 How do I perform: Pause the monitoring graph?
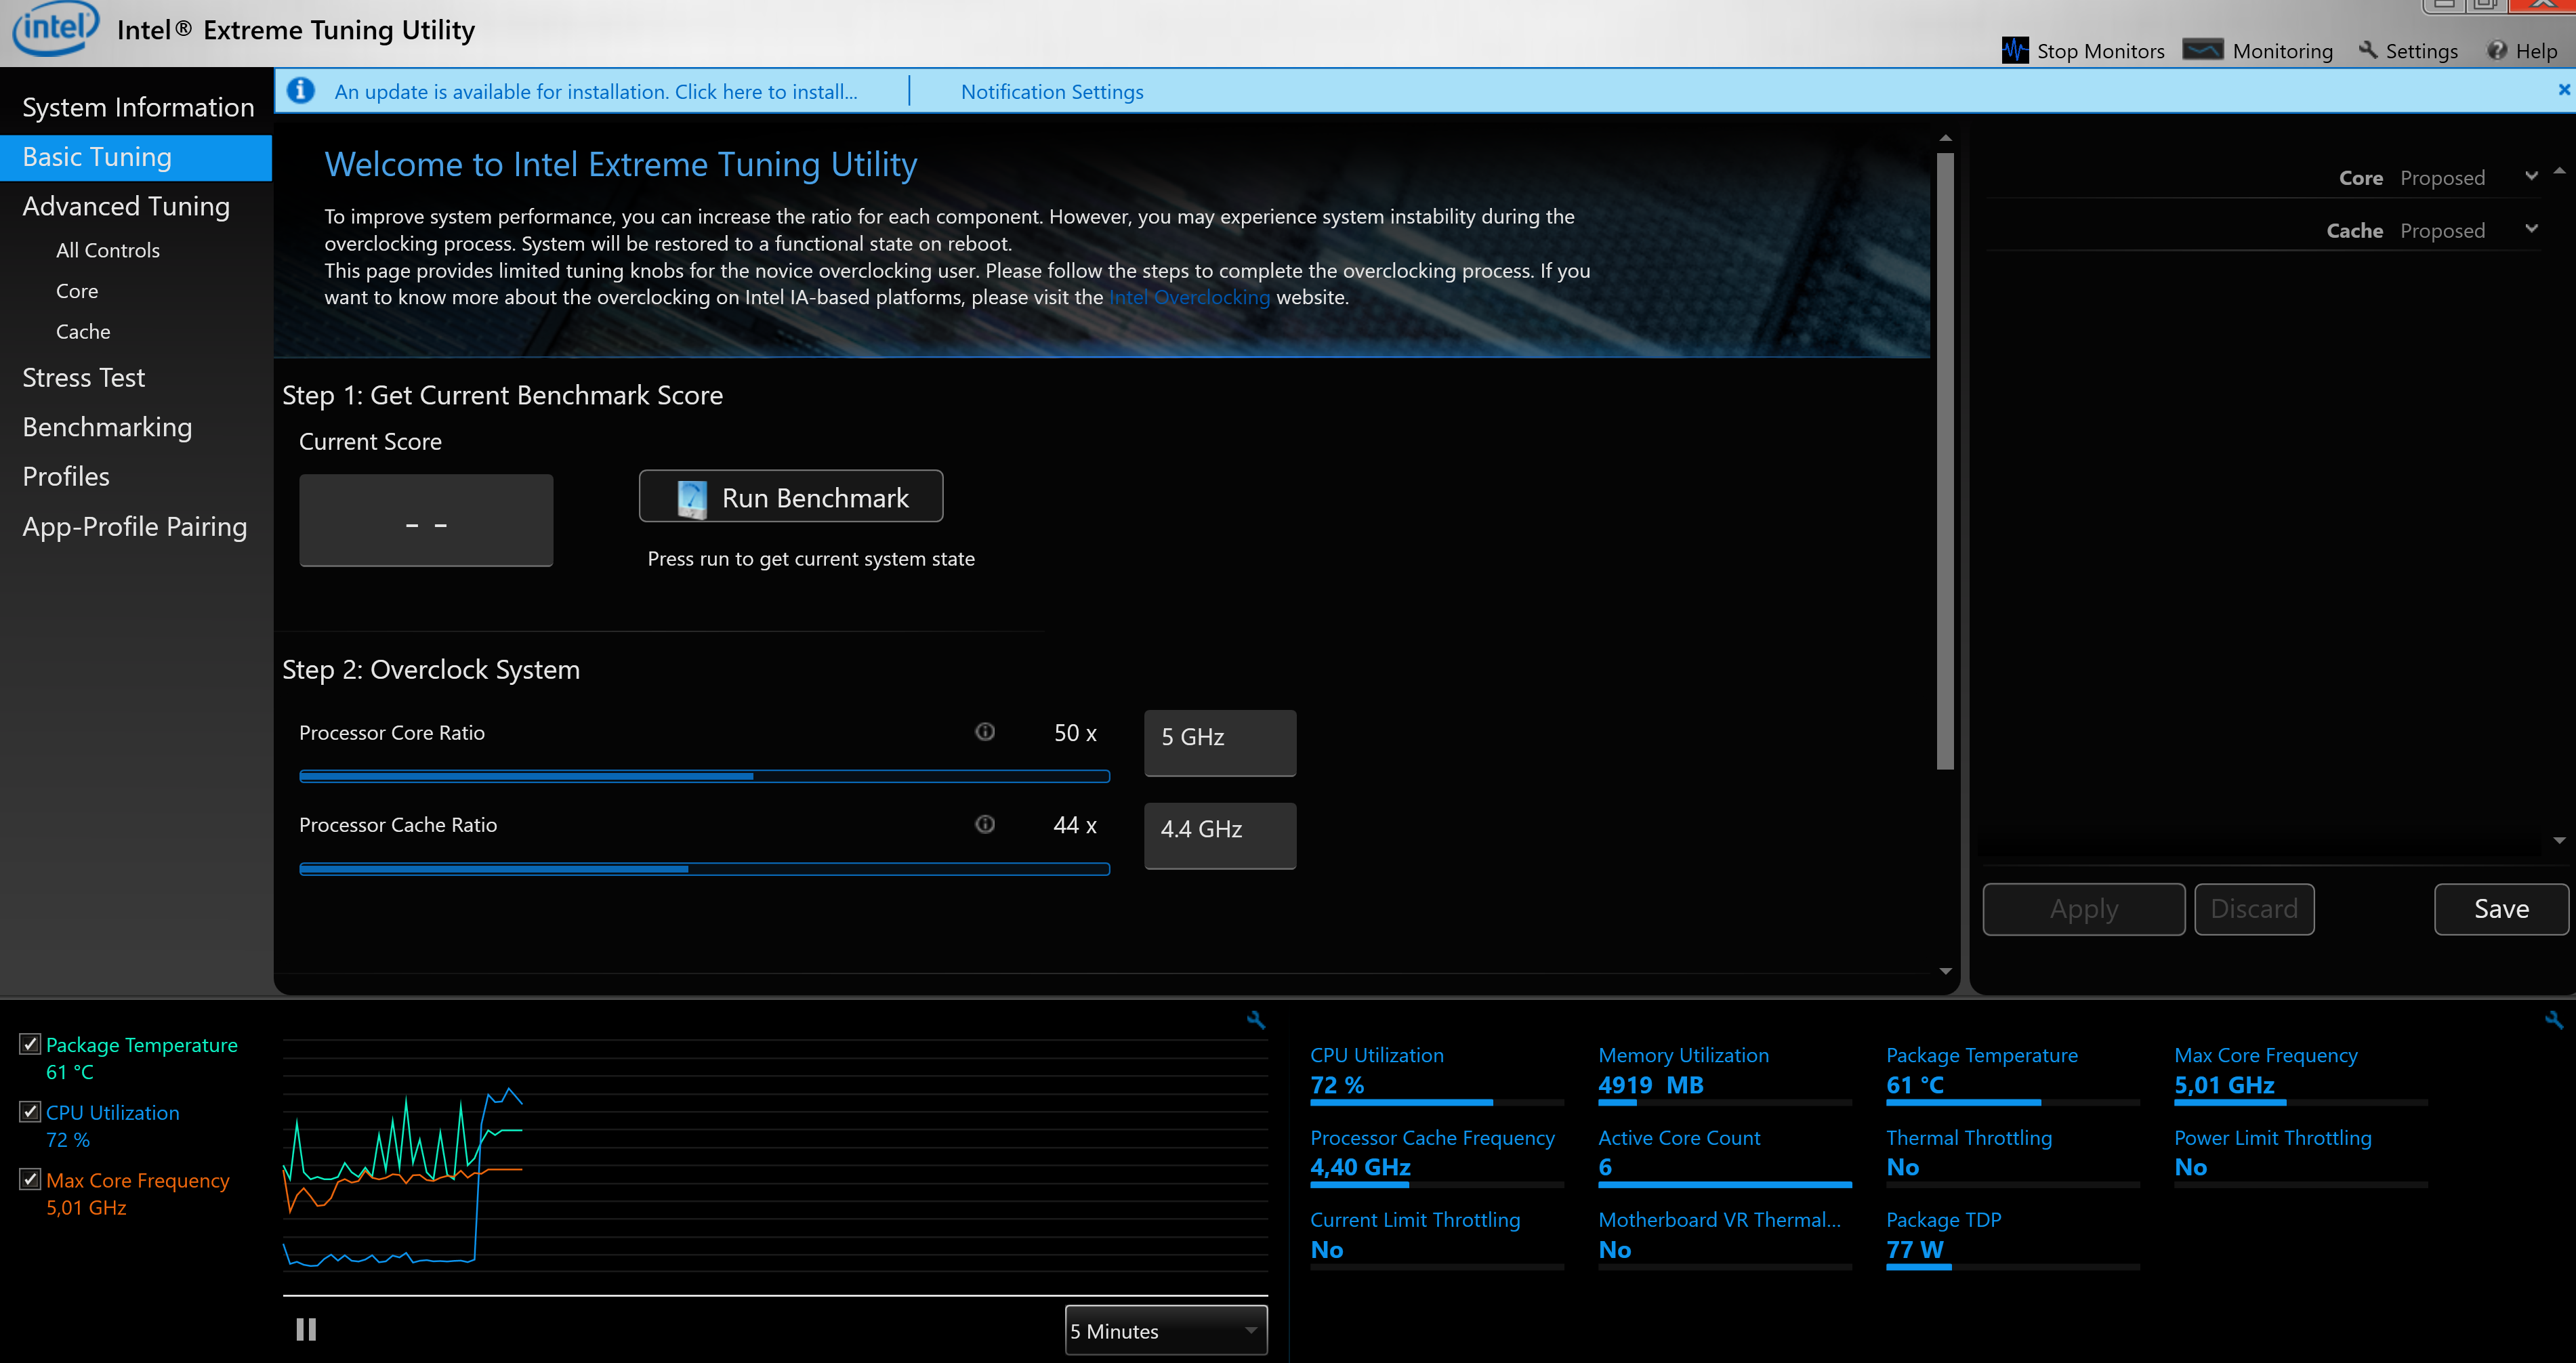pyautogui.click(x=306, y=1329)
